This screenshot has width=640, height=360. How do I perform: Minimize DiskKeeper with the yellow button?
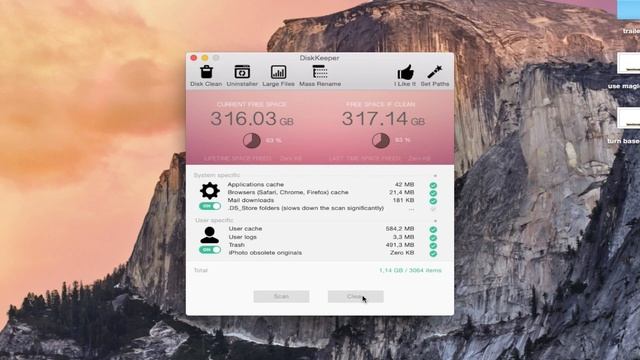click(x=205, y=58)
